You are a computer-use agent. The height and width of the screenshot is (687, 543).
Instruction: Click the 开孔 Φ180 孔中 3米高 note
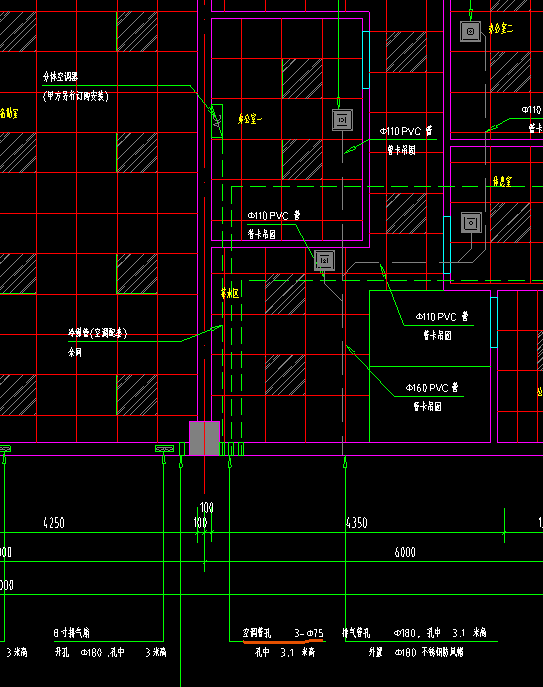coord(110,652)
